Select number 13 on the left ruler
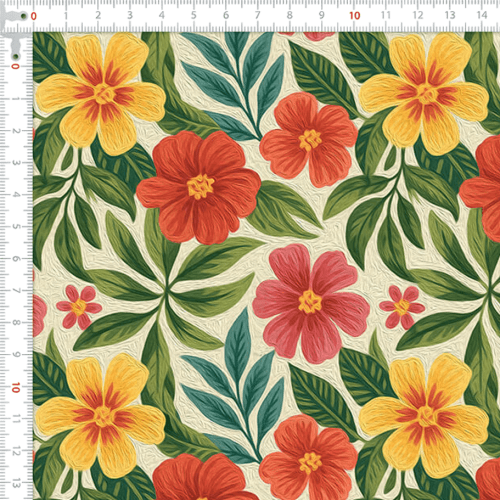 [x=15, y=483]
